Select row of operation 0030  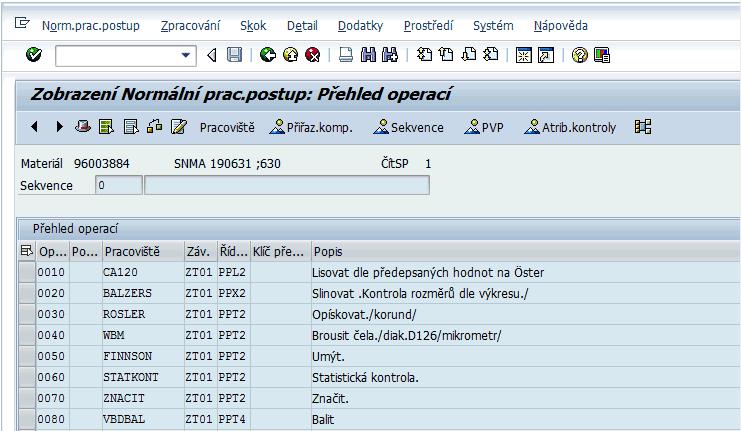click(27, 314)
